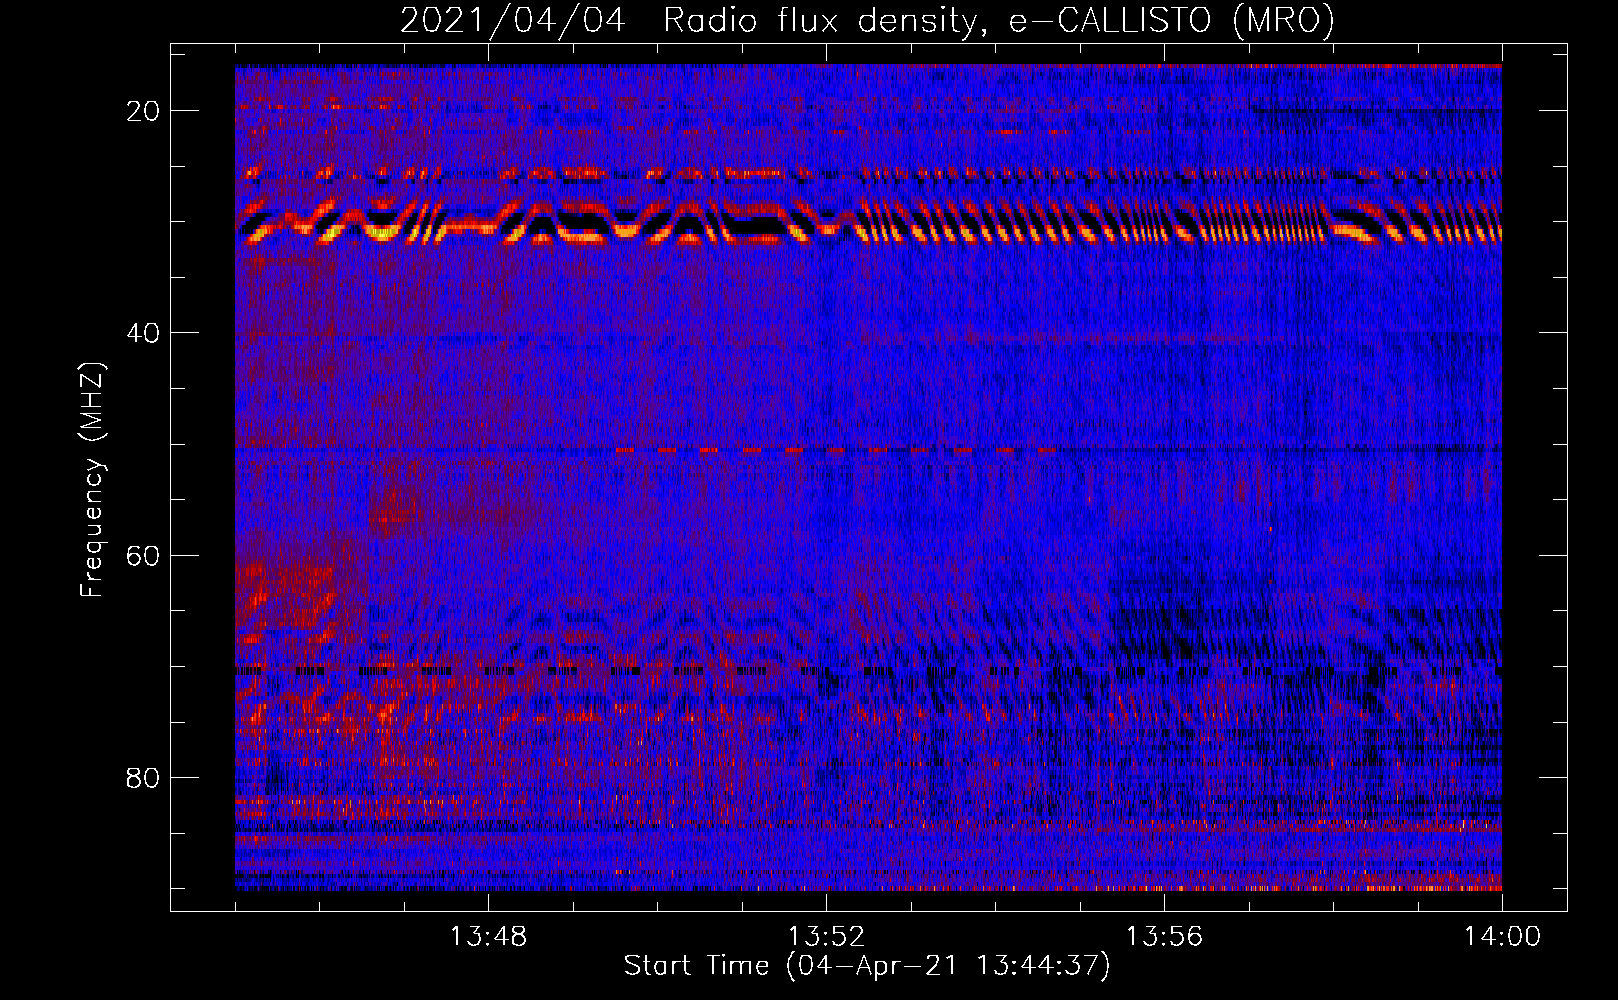The image size is (1618, 1000).
Task: Click the 13:52 time axis label
Action: (826, 937)
